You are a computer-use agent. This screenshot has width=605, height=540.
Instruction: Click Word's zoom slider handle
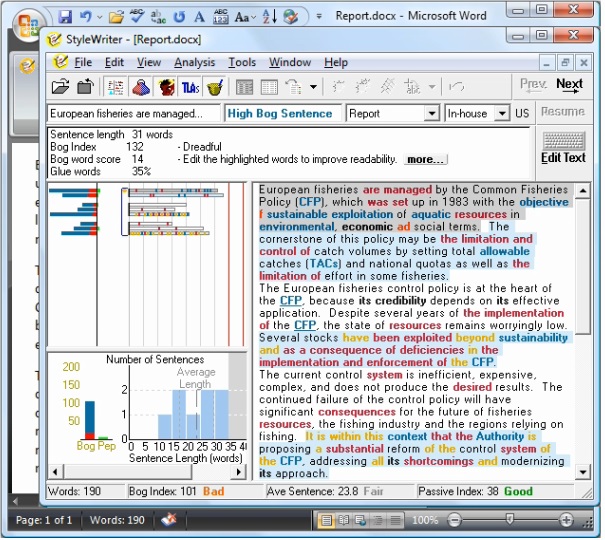[x=509, y=520]
